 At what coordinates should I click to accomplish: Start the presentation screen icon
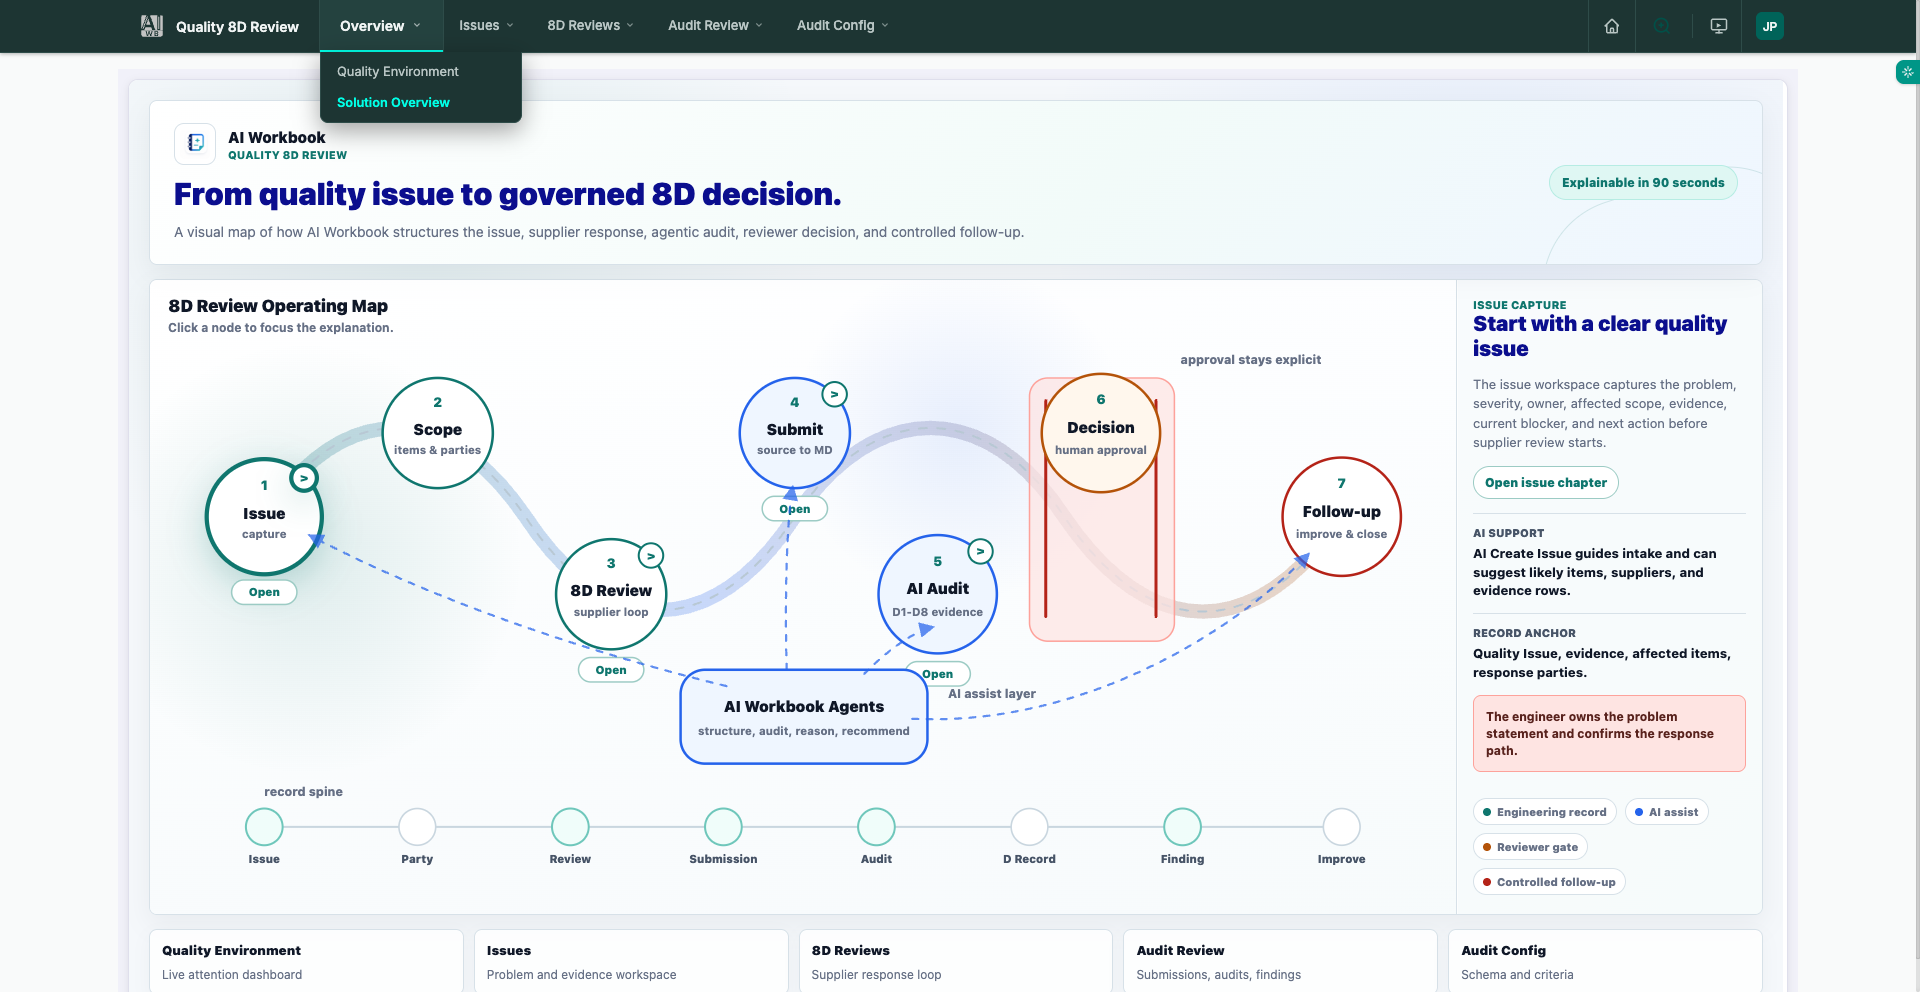[x=1719, y=26]
